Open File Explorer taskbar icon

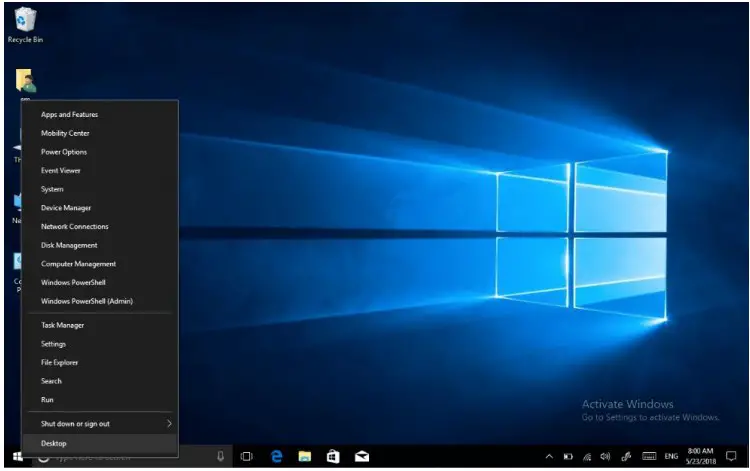tap(305, 457)
